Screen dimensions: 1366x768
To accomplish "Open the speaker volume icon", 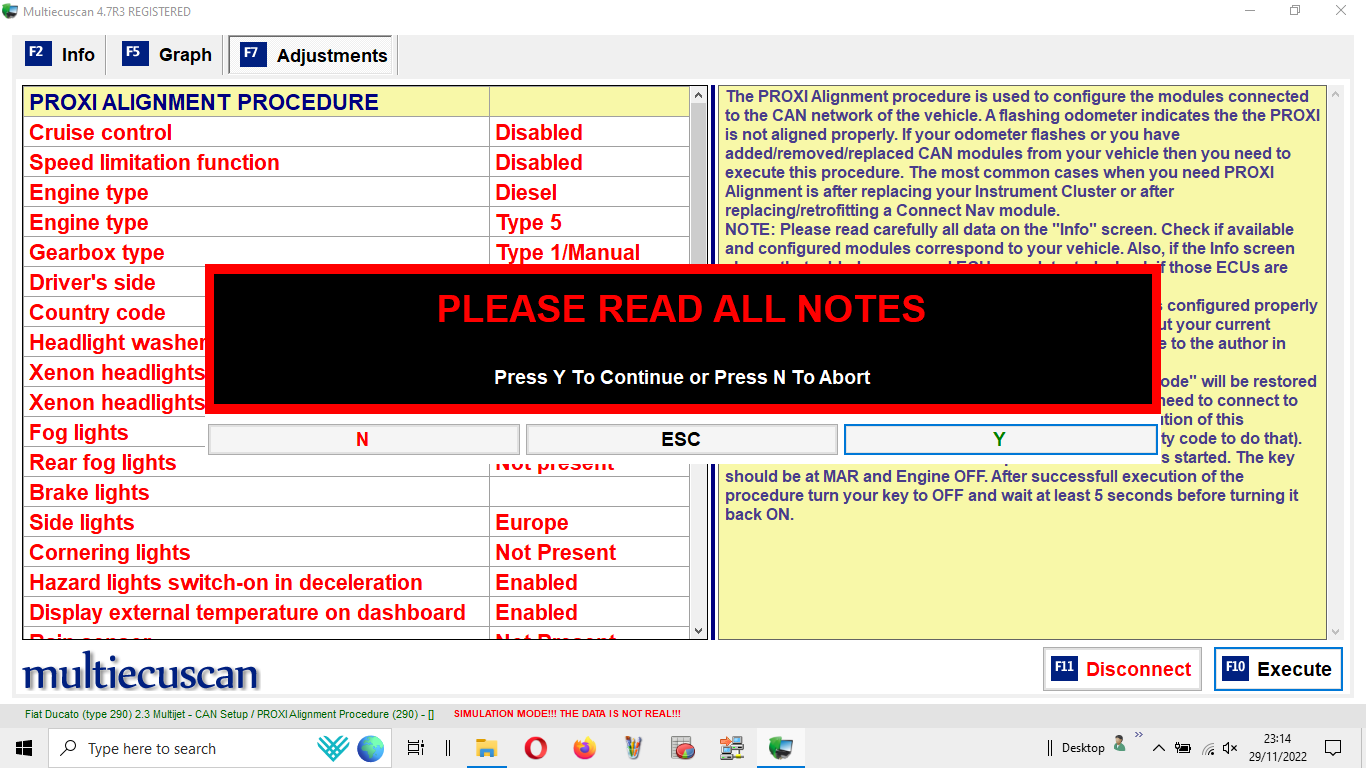I will (x=1229, y=747).
